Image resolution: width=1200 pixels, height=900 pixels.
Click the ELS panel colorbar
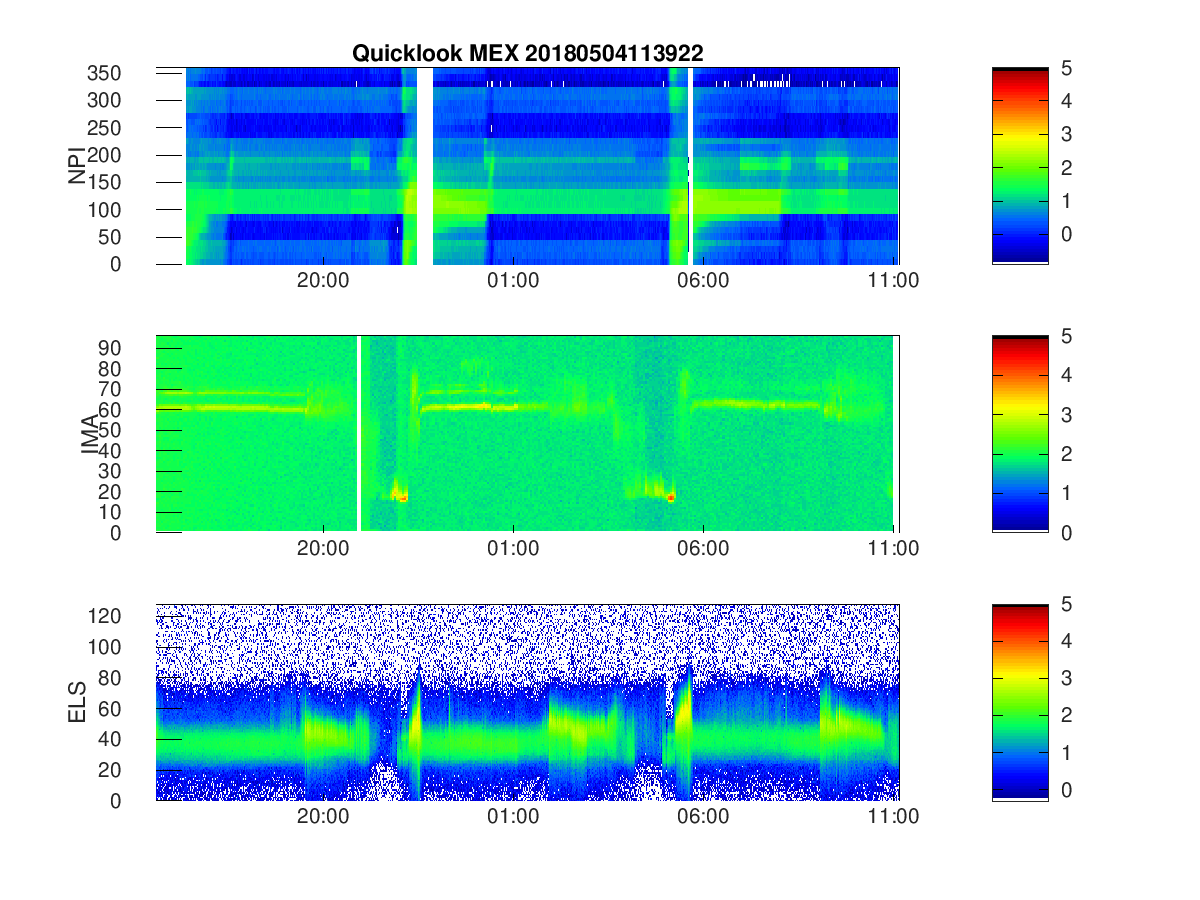[1020, 702]
